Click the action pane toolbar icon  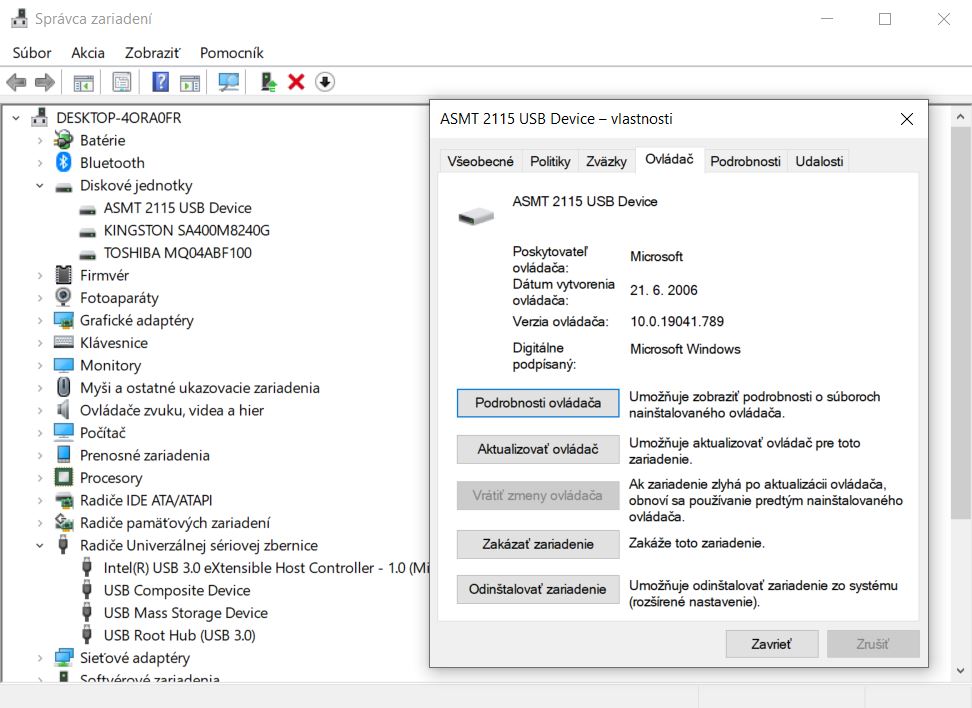point(190,82)
